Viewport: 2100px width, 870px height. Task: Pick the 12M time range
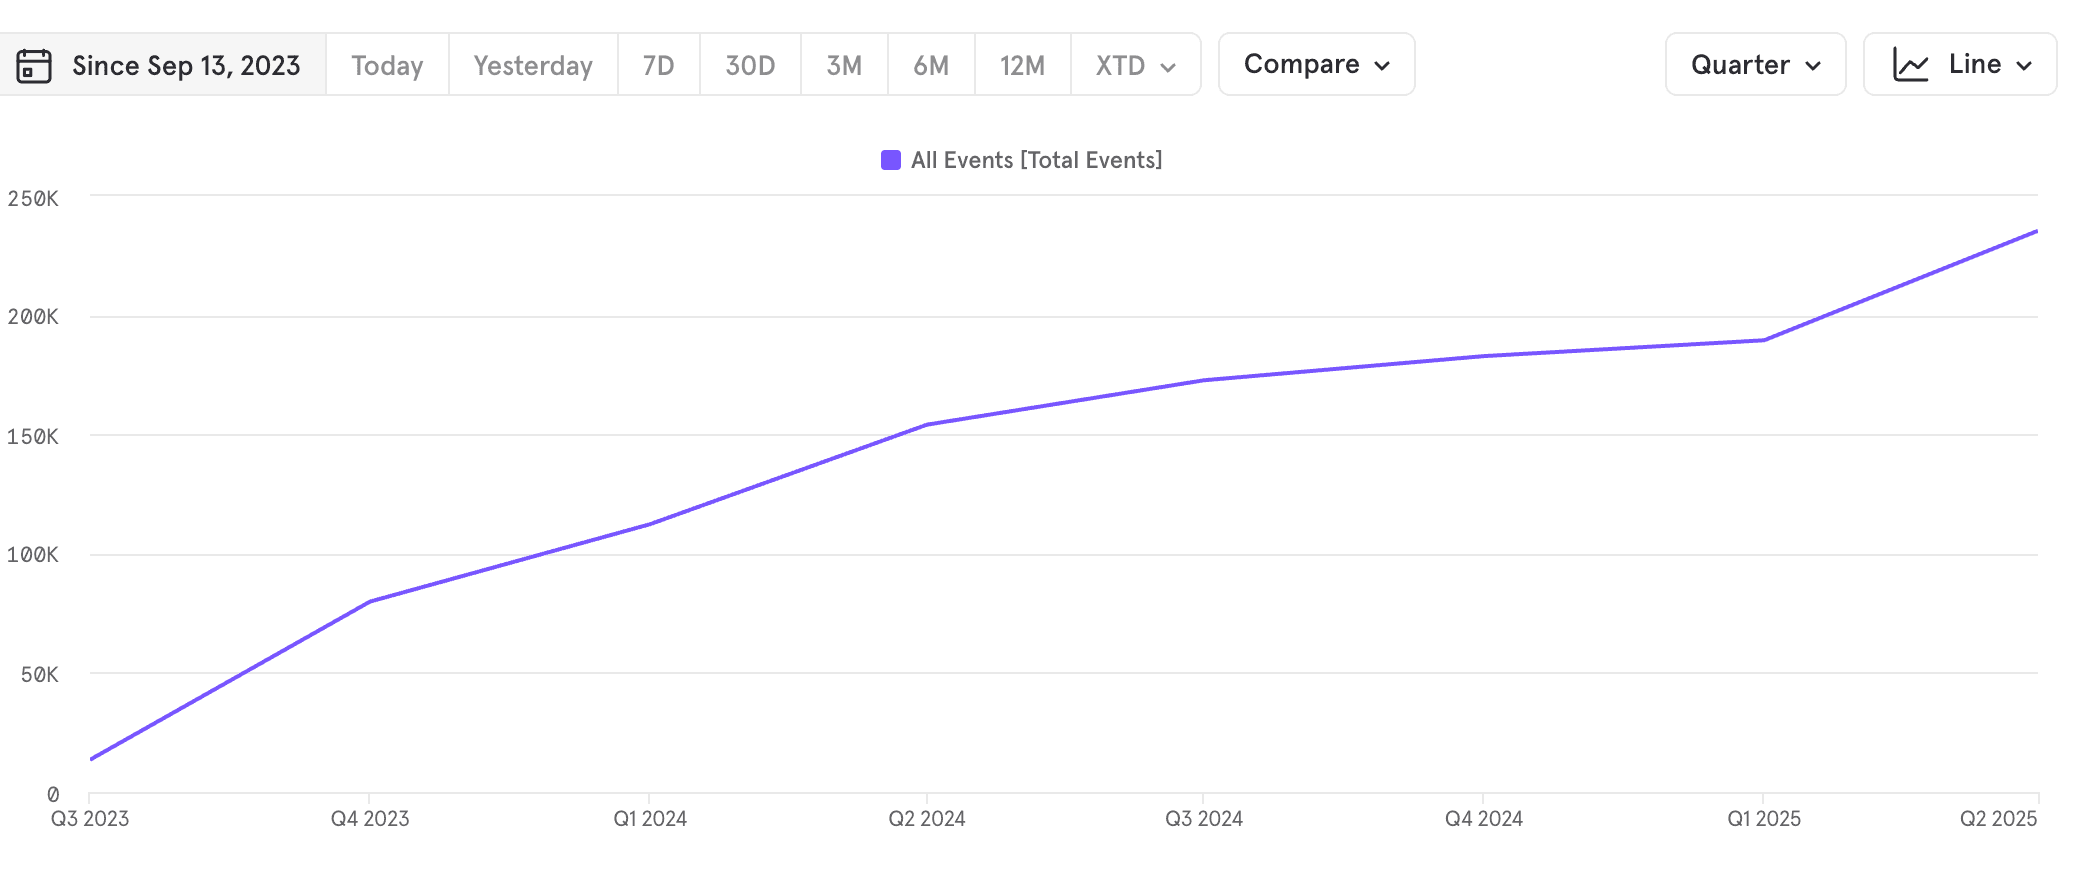click(x=1022, y=66)
